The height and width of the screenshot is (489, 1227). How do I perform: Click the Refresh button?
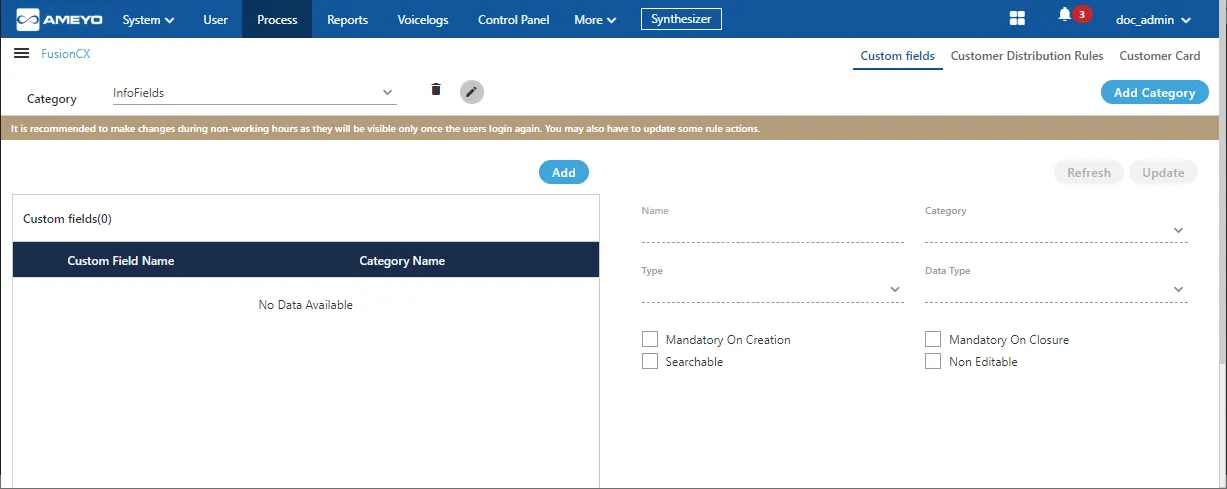(x=1089, y=172)
